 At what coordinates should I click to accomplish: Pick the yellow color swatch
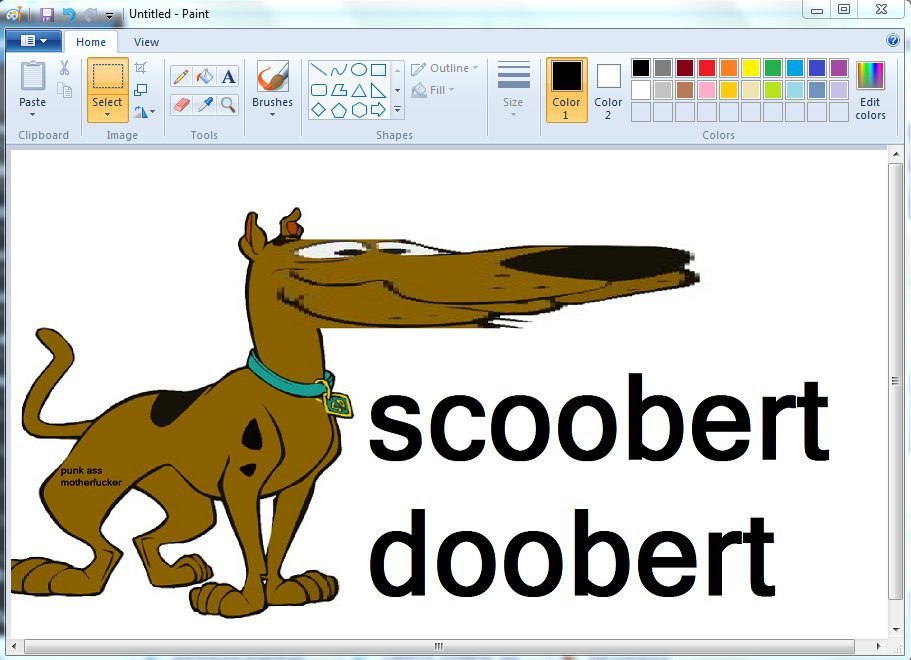pos(751,68)
